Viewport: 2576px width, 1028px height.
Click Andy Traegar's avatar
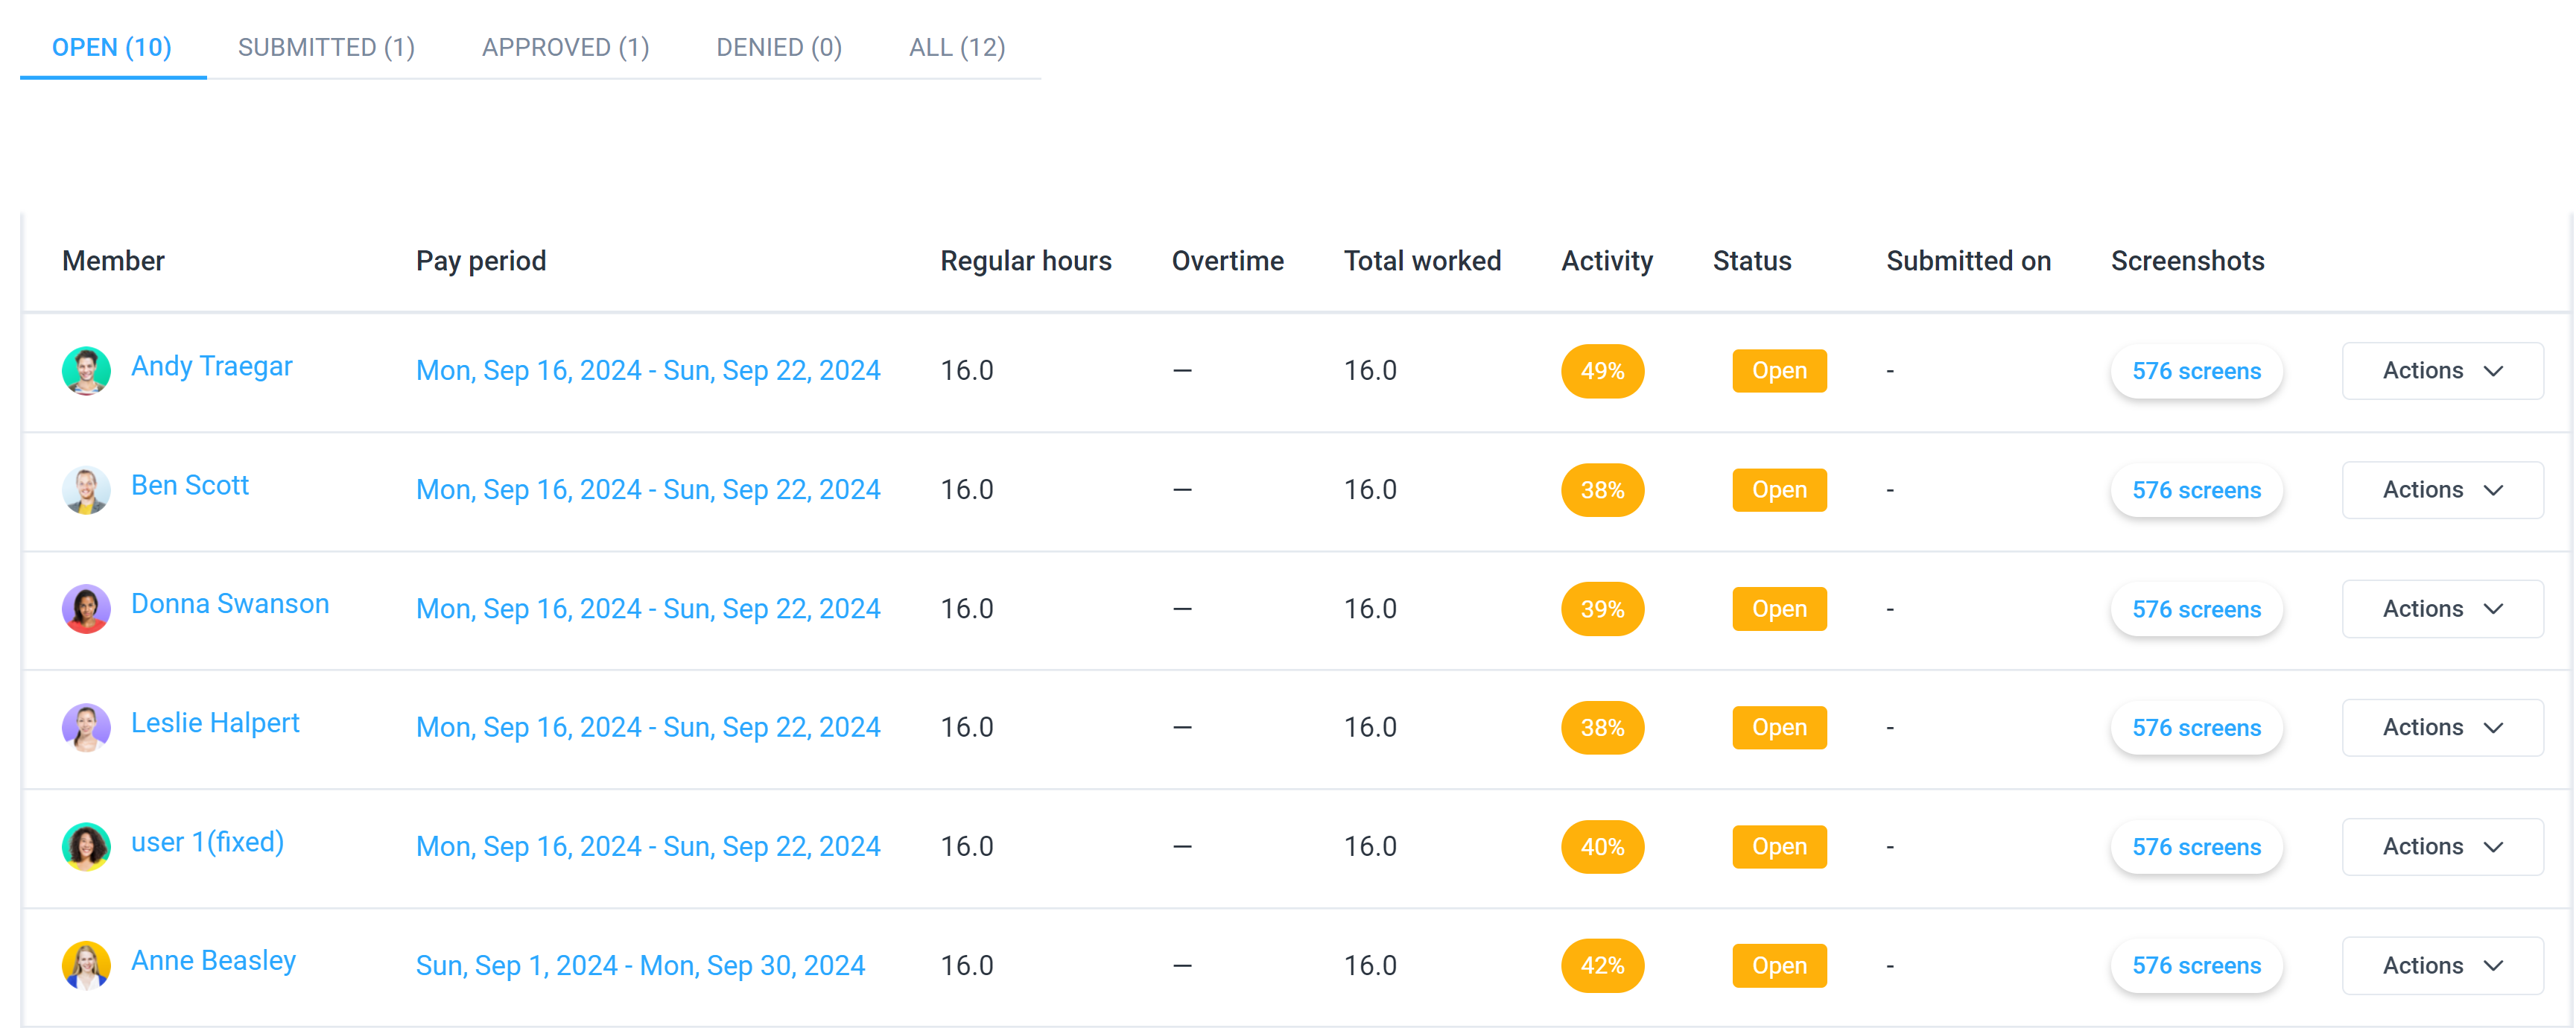[x=86, y=371]
